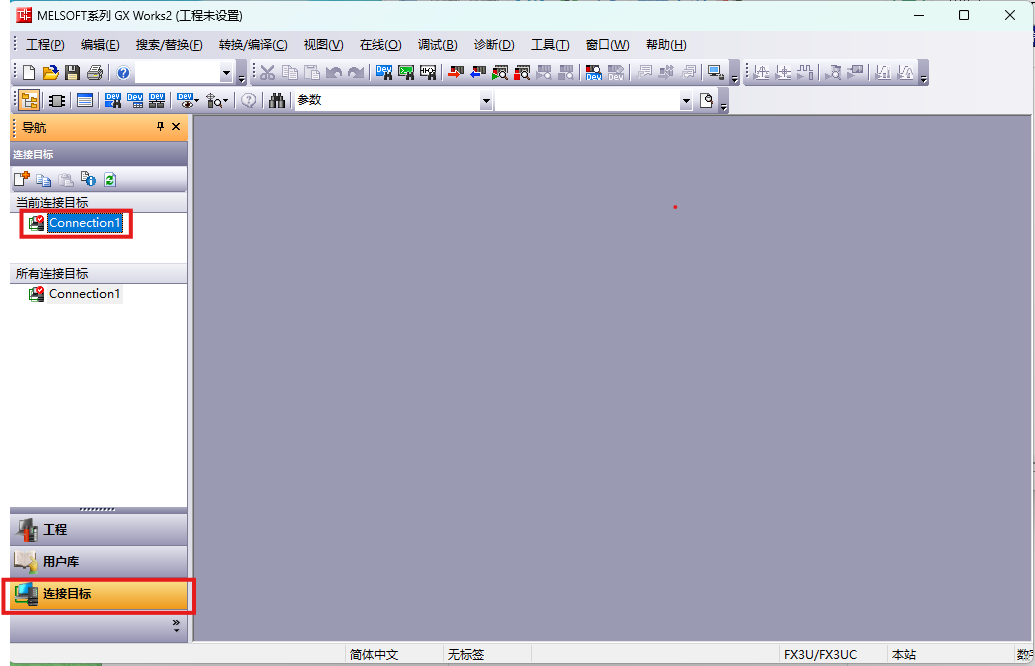Open the 搜索/替换(F) menu

coord(169,45)
